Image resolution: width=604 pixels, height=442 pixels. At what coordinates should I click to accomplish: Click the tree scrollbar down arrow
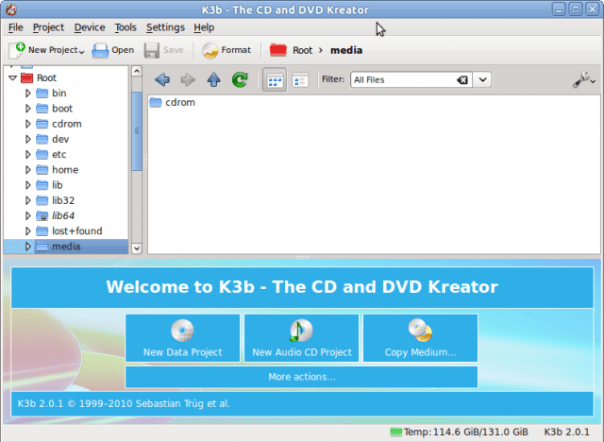[x=136, y=249]
